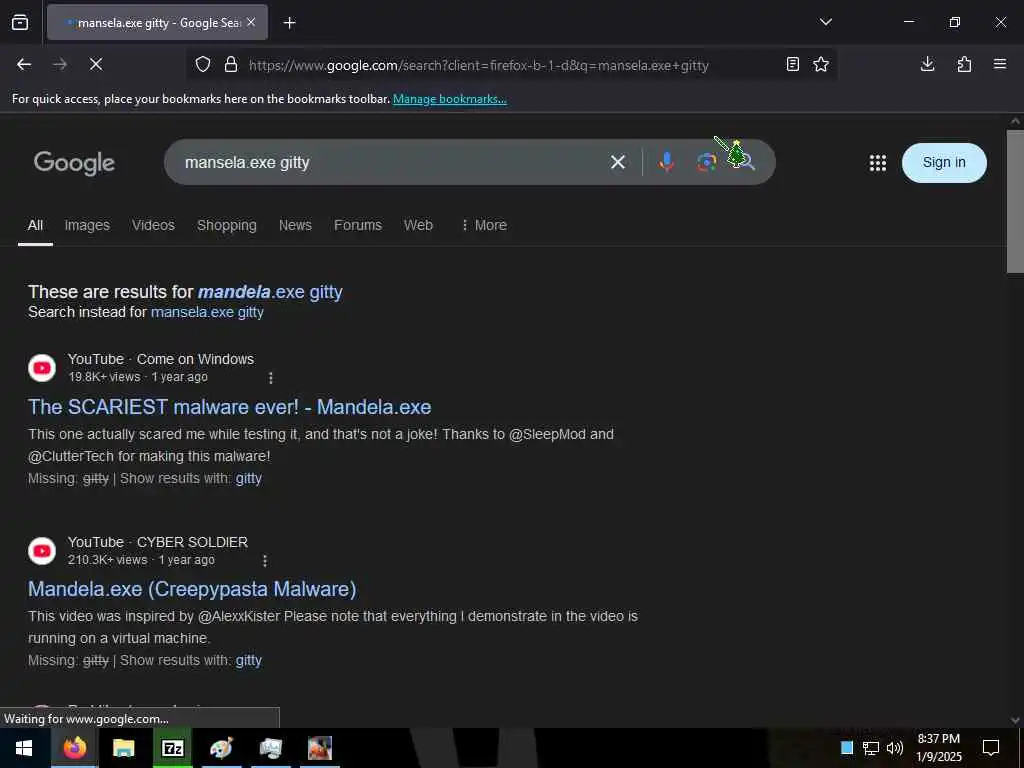1024x768 pixels.
Task: Open Firefox application menu
Action: [x=1000, y=64]
